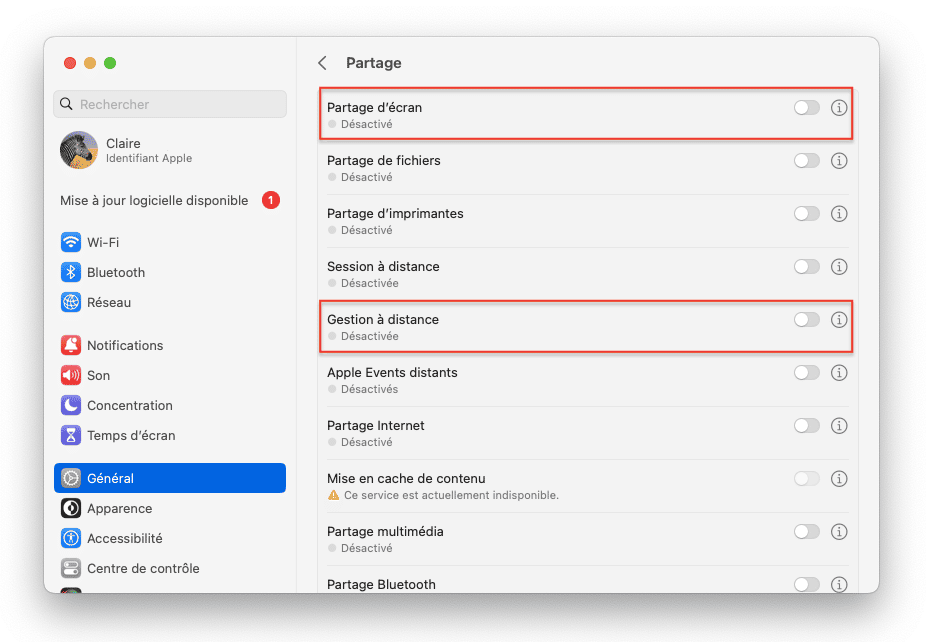Click the Son speaker icon
This screenshot has height=642, width=926.
pos(71,375)
